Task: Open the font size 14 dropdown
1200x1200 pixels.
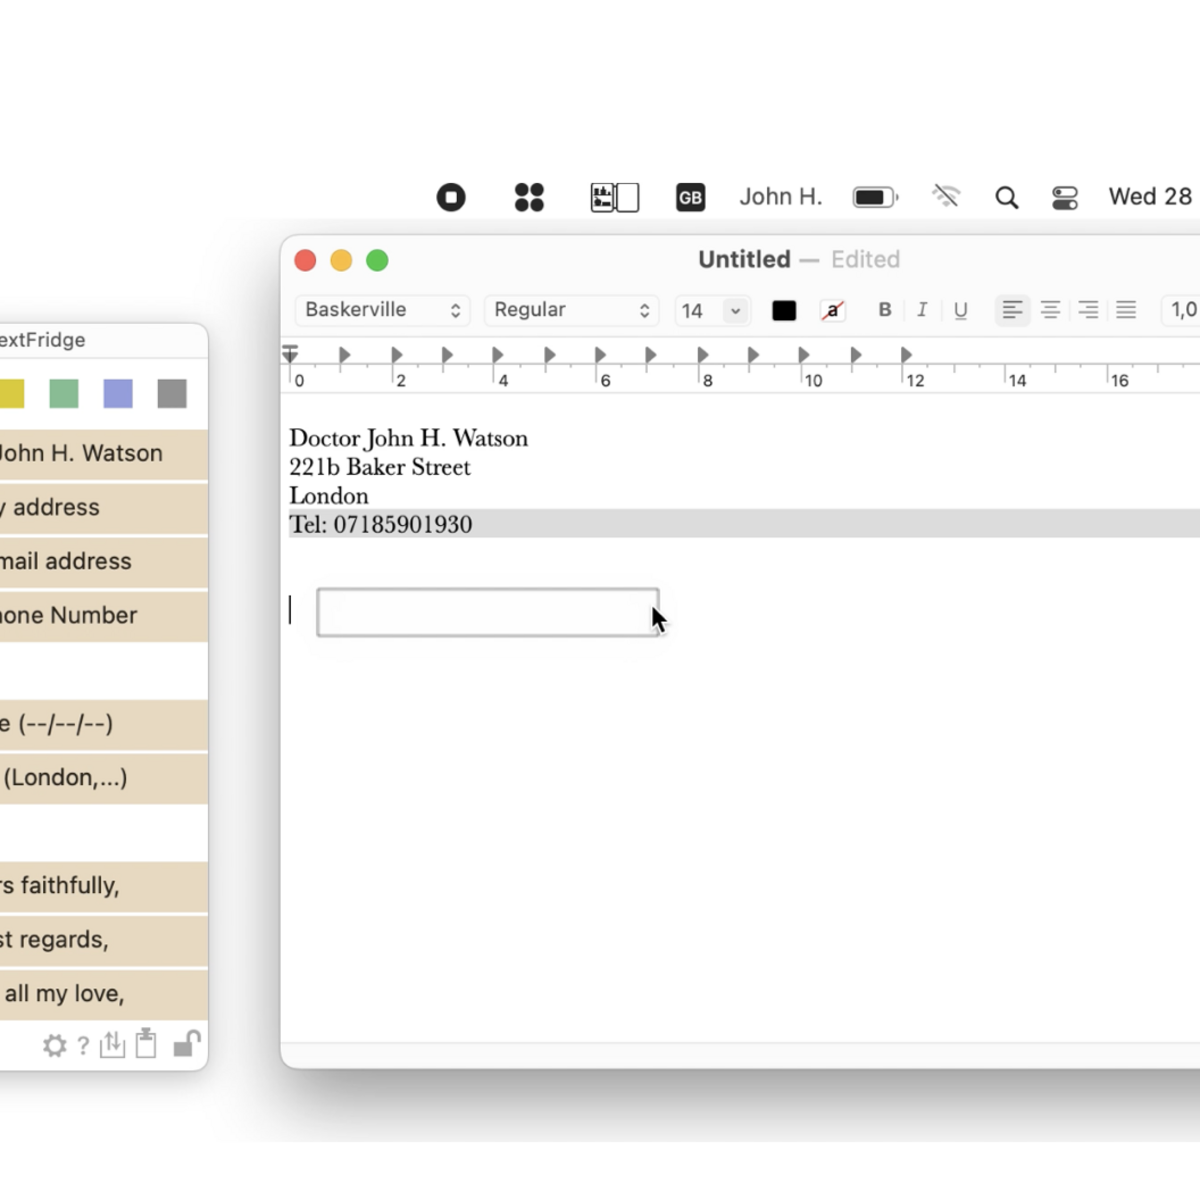Action: click(711, 310)
